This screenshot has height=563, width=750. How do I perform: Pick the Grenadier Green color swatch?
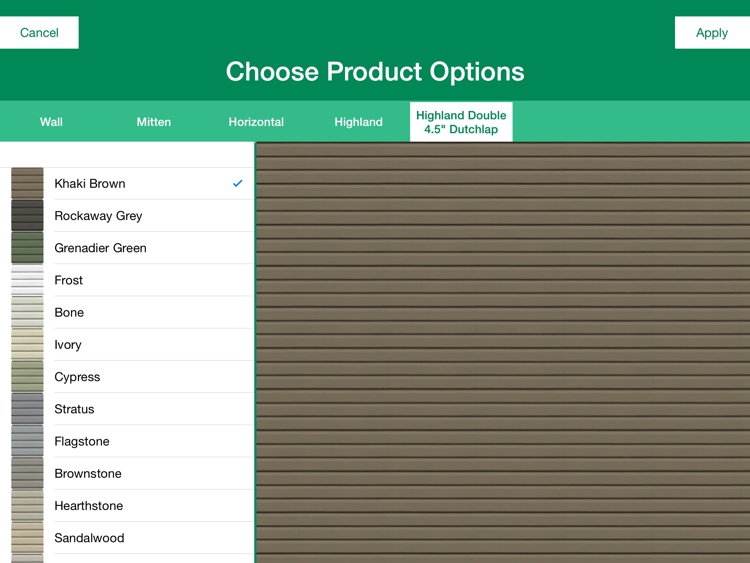[x=27, y=248]
